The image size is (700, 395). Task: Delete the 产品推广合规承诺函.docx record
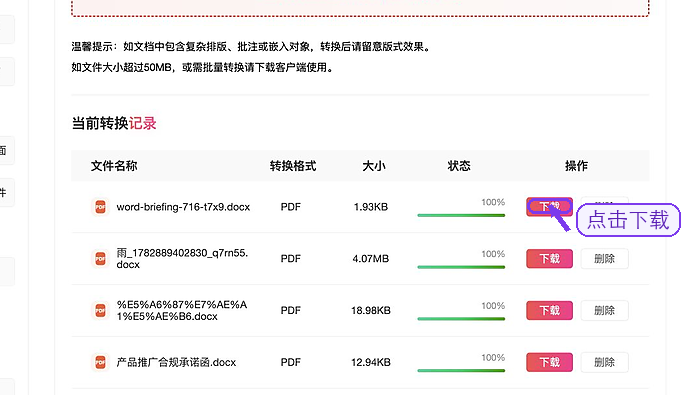click(x=604, y=362)
